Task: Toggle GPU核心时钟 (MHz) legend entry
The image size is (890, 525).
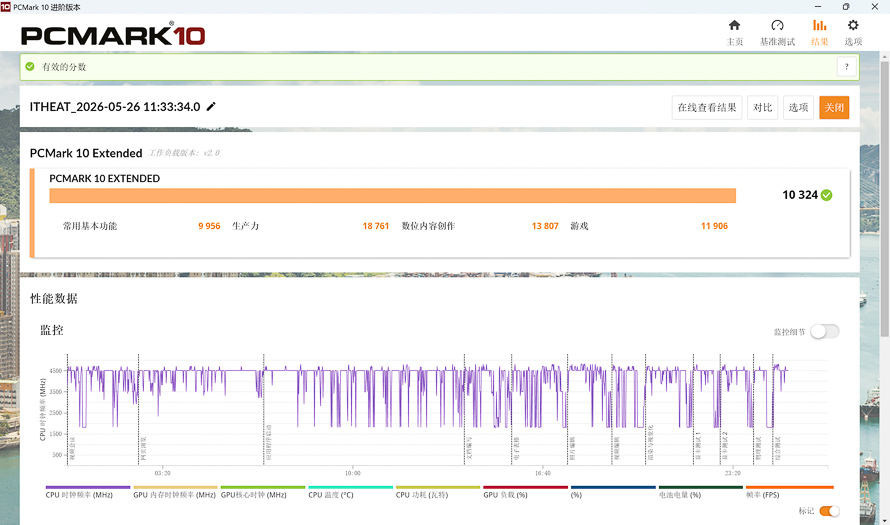Action: [263, 492]
